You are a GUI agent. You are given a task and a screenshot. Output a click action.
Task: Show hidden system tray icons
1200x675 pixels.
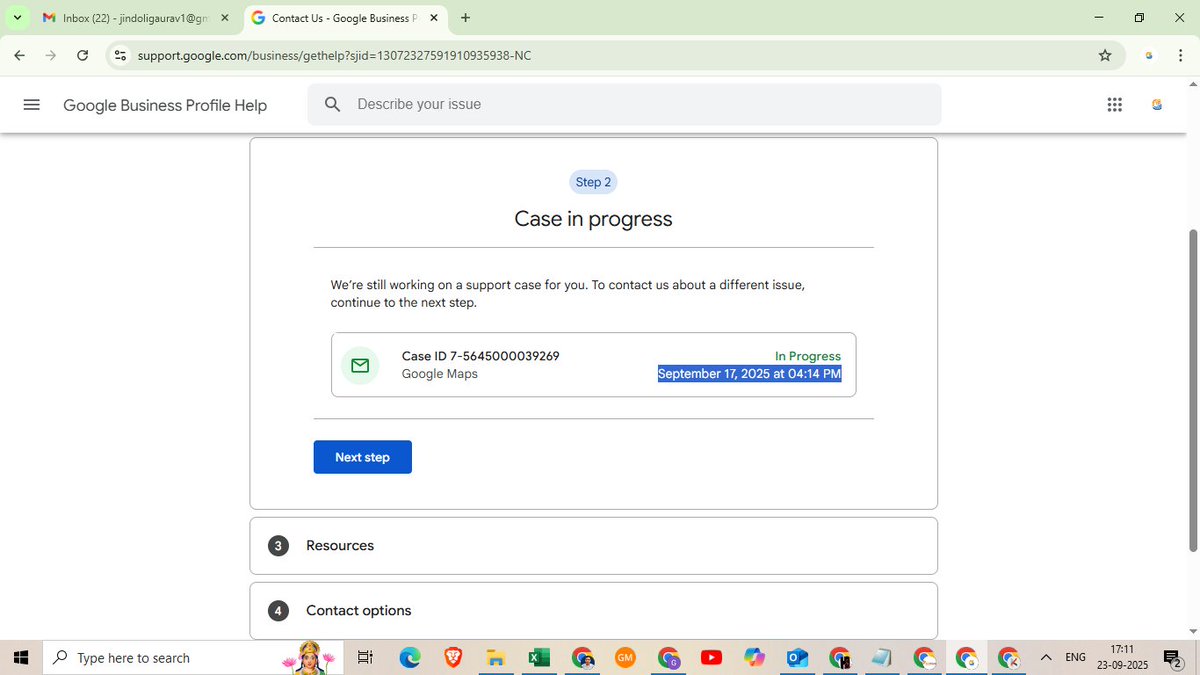pyautogui.click(x=1046, y=658)
